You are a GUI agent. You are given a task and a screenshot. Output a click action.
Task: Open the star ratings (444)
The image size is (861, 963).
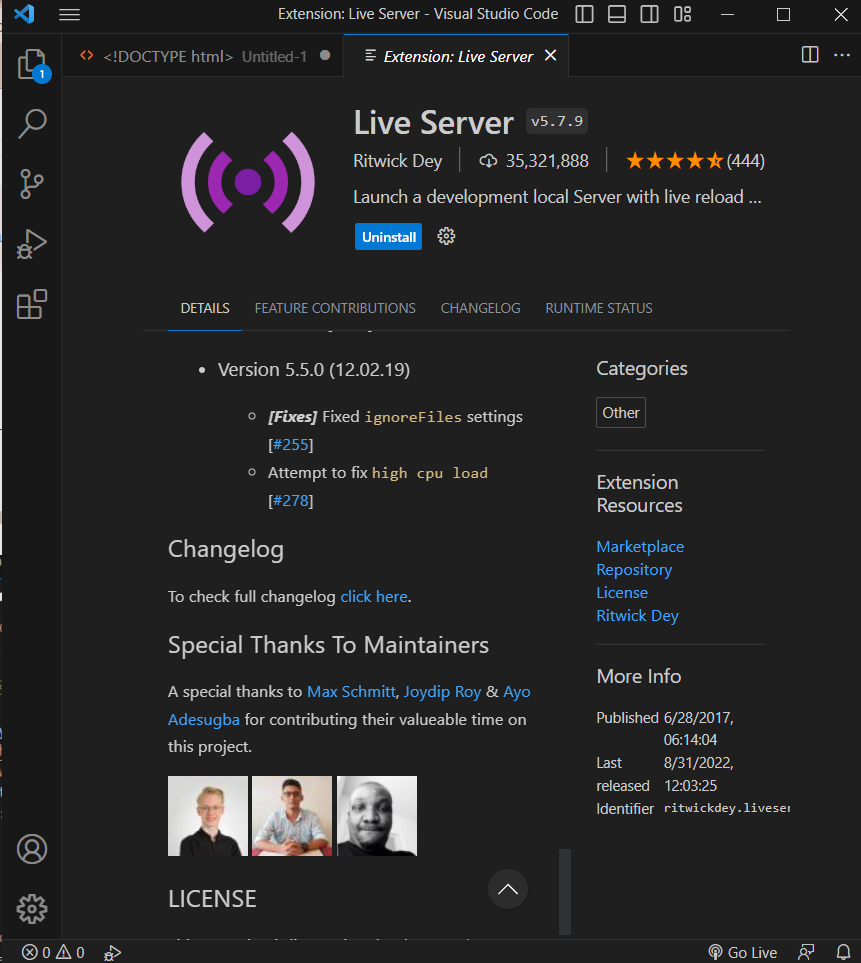[x=695, y=161]
